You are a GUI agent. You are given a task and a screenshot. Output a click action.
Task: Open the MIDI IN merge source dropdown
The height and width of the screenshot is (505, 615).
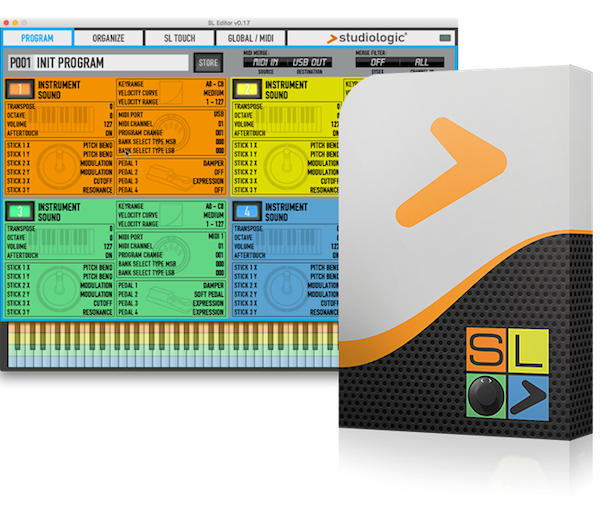tap(267, 62)
